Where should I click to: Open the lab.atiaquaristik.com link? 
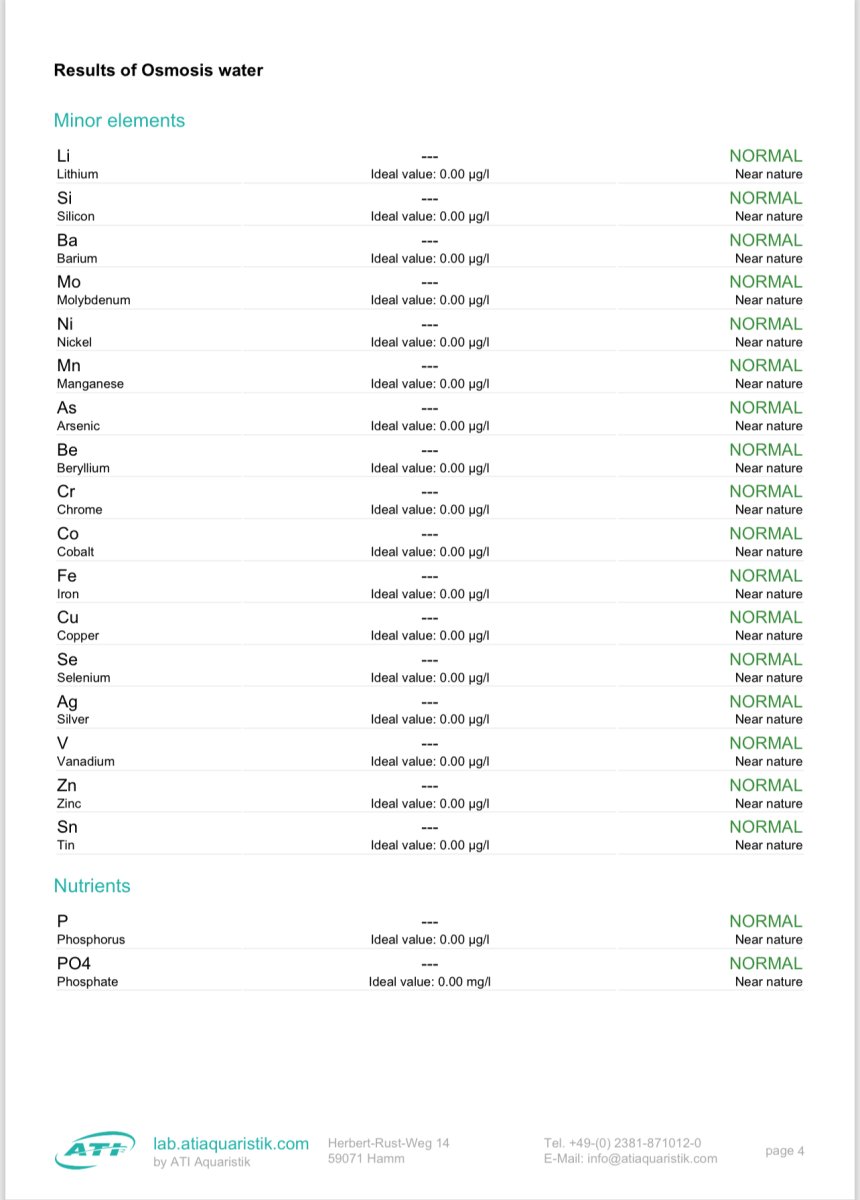pos(231,1143)
